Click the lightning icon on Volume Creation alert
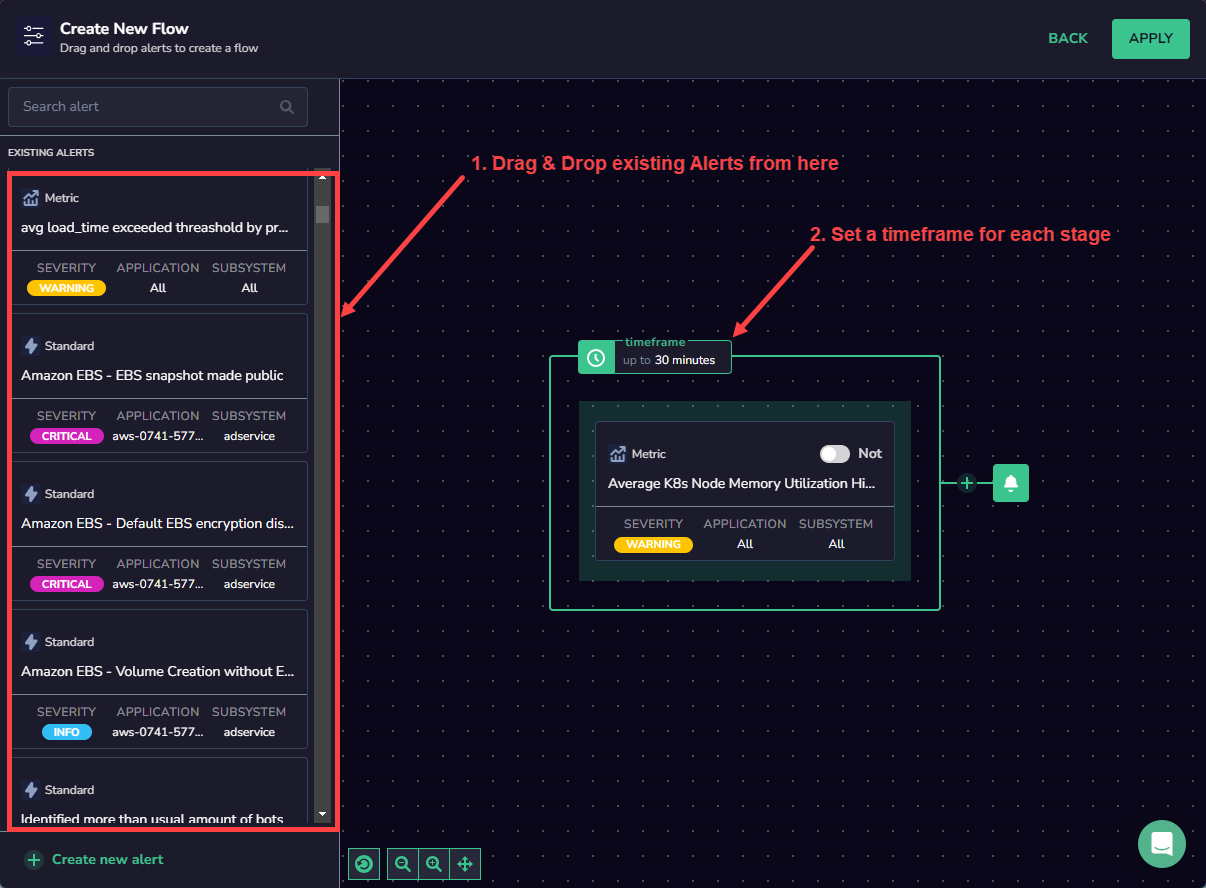 tap(31, 642)
